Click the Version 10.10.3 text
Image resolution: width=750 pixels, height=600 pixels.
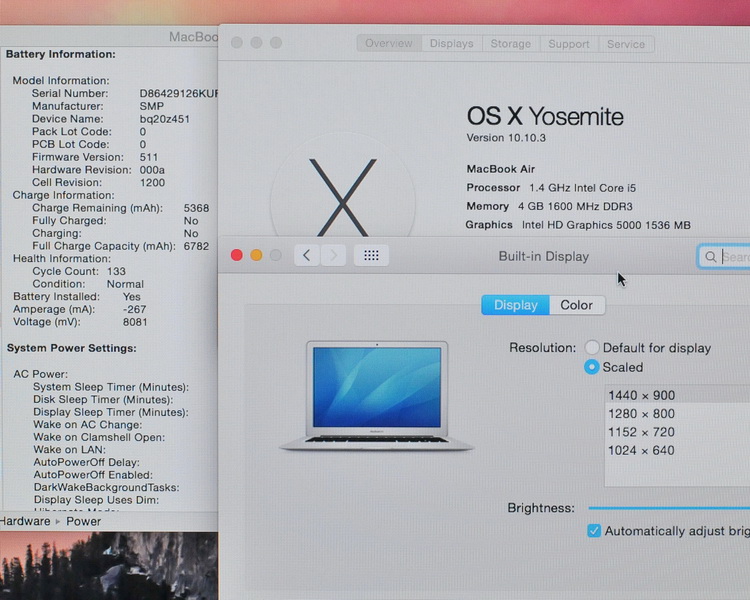[506, 138]
